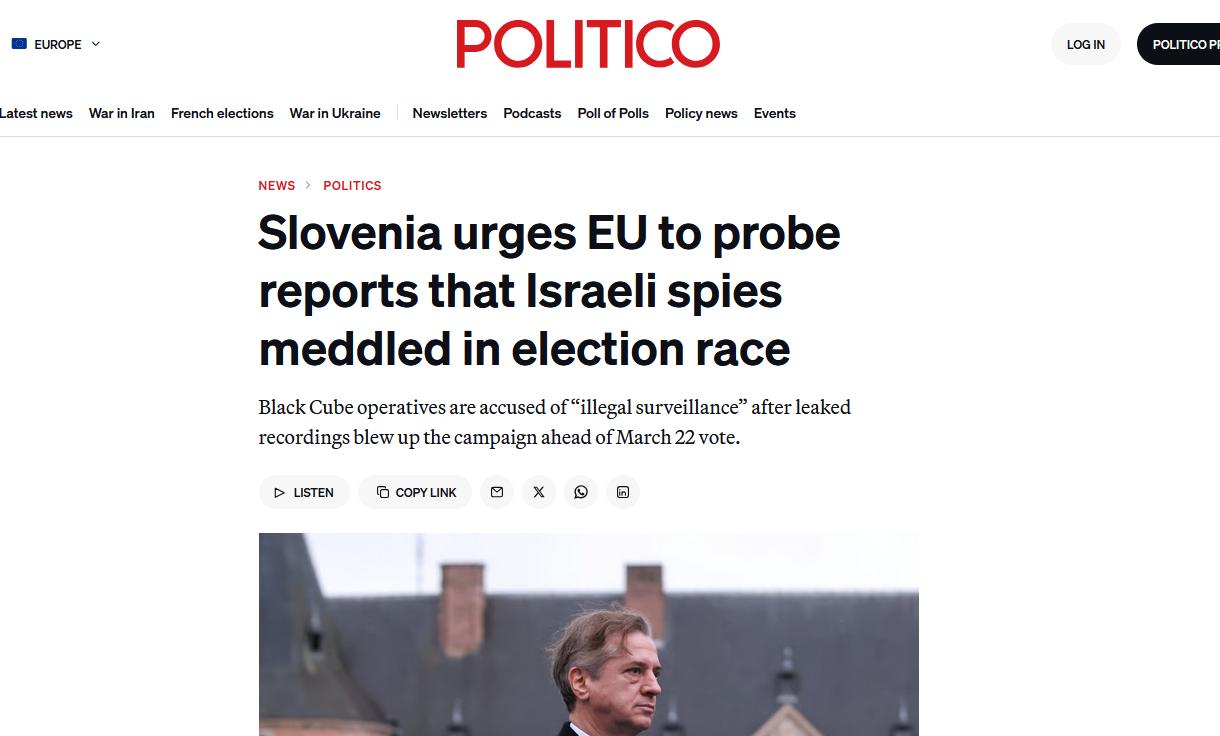
Task: Share the article via WhatsApp icon
Action: [581, 492]
